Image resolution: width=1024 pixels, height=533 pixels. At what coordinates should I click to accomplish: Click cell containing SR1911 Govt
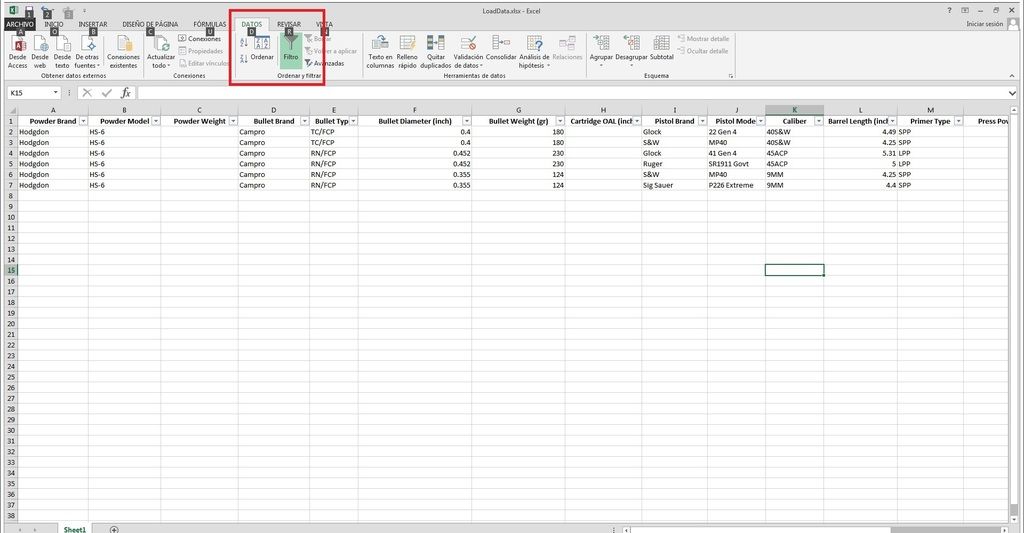coord(736,164)
